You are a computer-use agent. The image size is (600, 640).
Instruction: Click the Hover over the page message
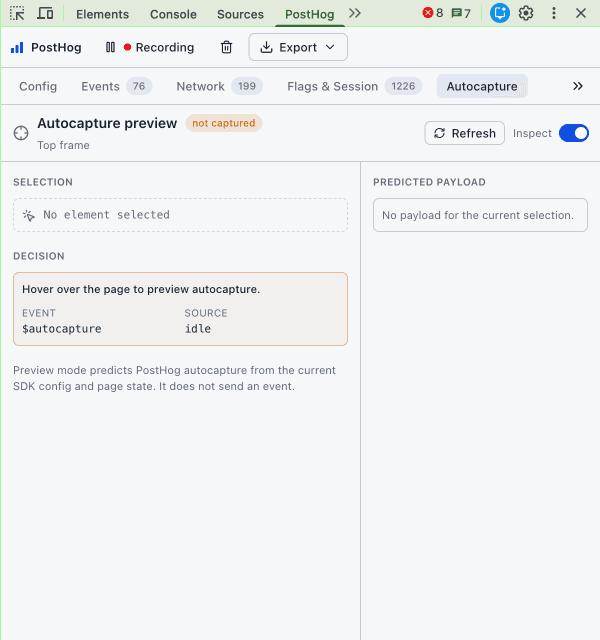pos(141,289)
